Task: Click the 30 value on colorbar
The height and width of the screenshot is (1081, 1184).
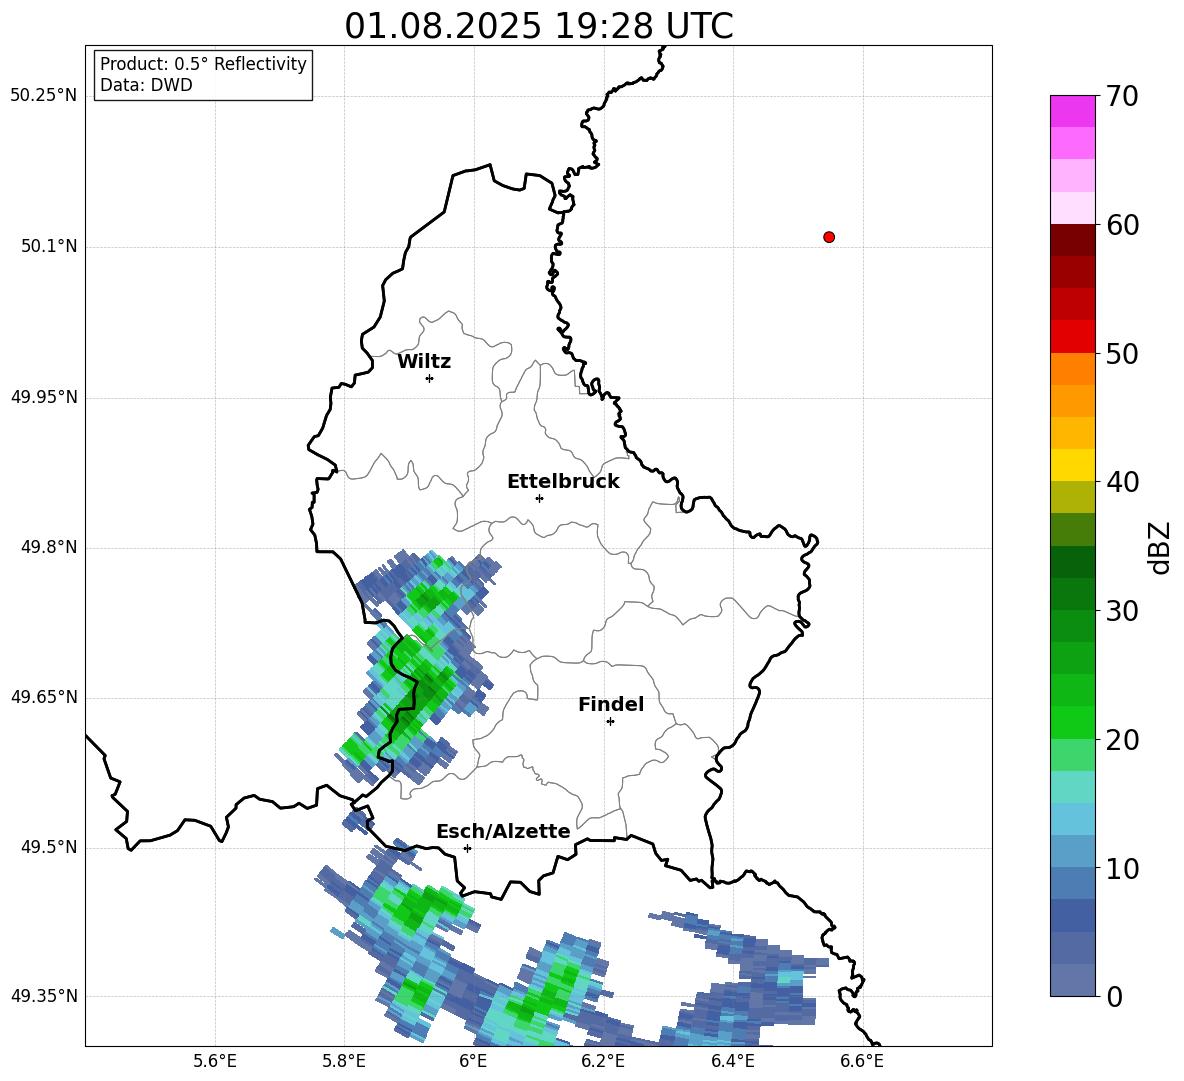Action: click(1122, 611)
